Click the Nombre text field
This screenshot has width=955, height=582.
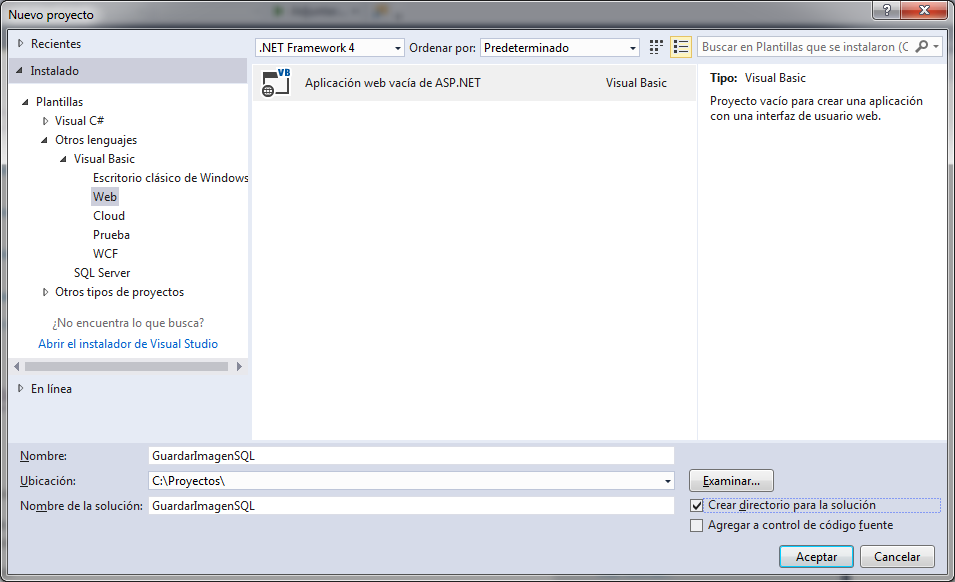tap(410, 455)
